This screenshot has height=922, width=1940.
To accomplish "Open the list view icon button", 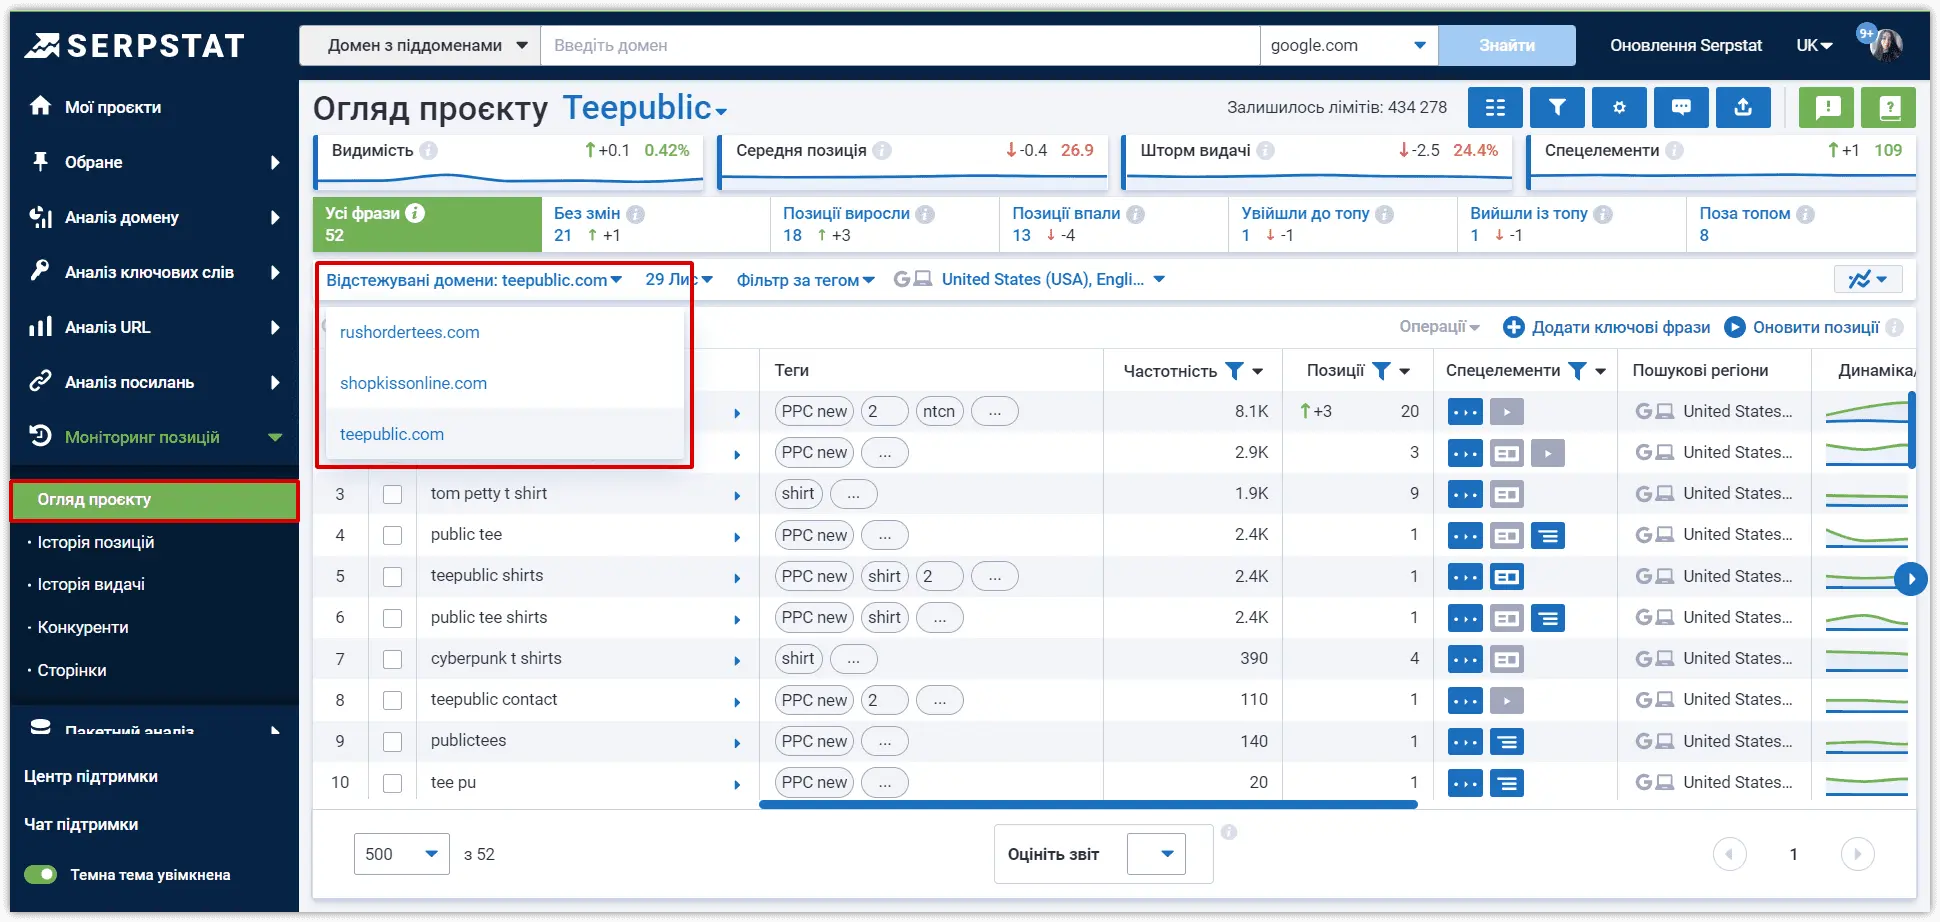I will (x=1495, y=107).
